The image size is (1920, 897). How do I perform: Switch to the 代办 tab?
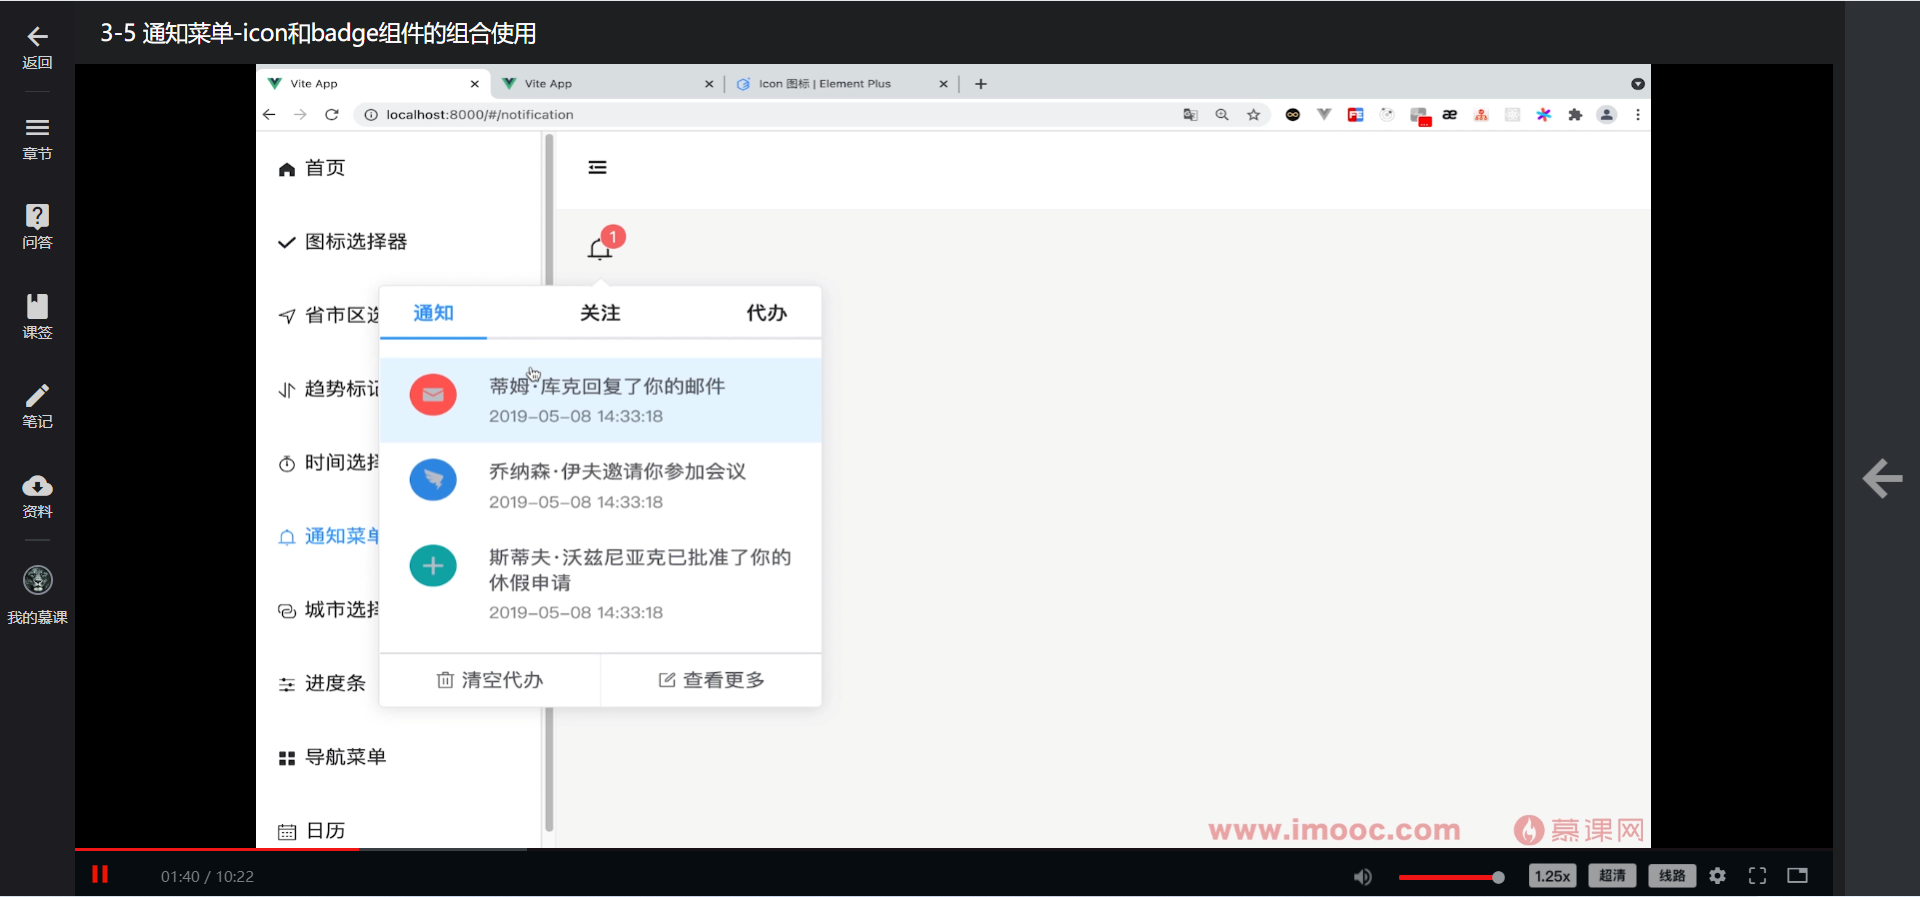click(x=766, y=313)
